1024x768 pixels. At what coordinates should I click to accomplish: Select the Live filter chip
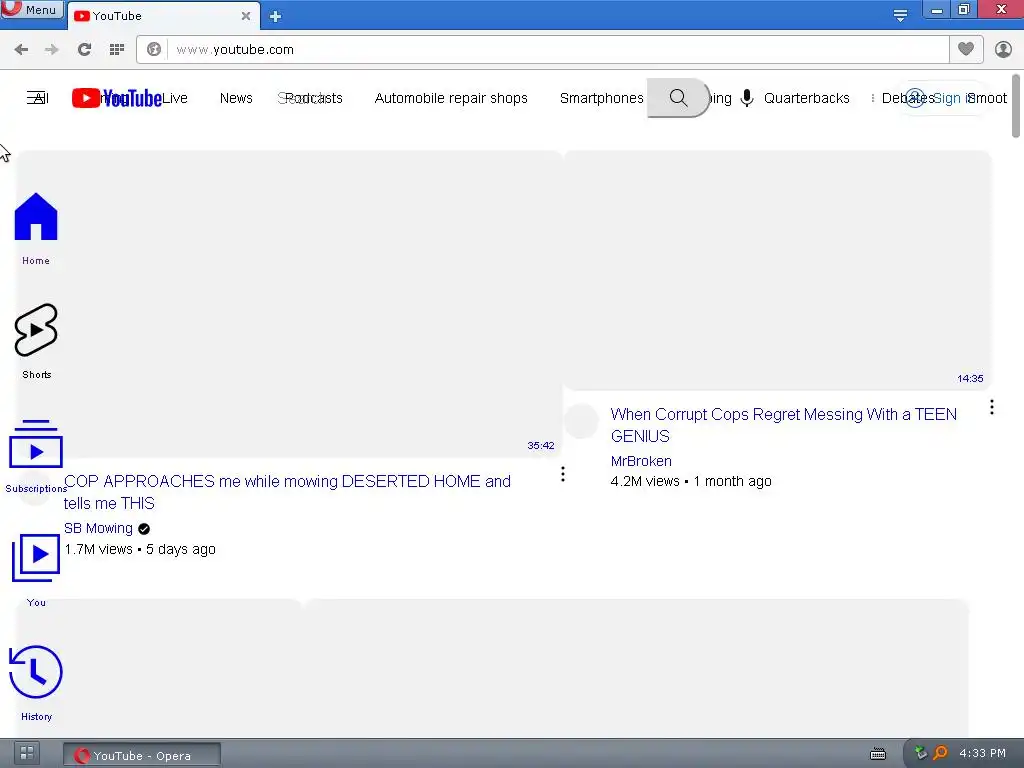(x=174, y=98)
